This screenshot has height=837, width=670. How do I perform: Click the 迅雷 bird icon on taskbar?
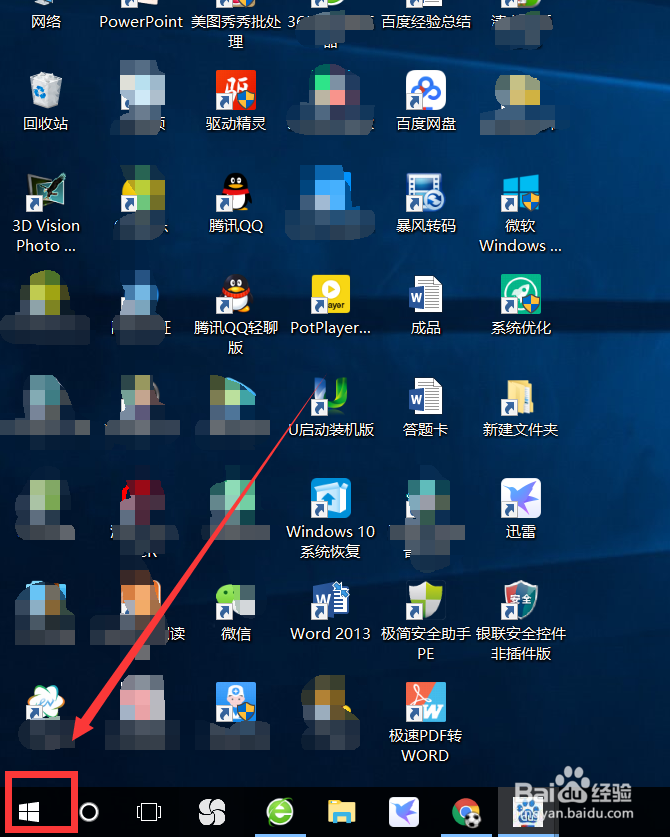(404, 812)
